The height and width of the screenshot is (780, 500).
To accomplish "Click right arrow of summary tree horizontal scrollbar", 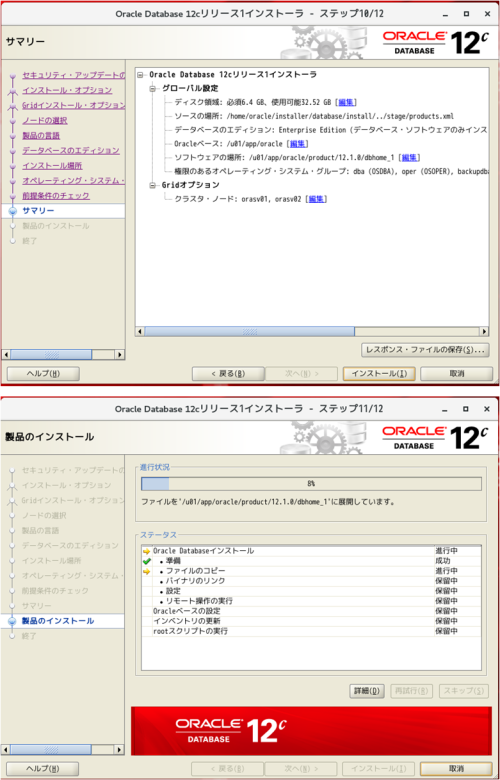I will (485, 331).
